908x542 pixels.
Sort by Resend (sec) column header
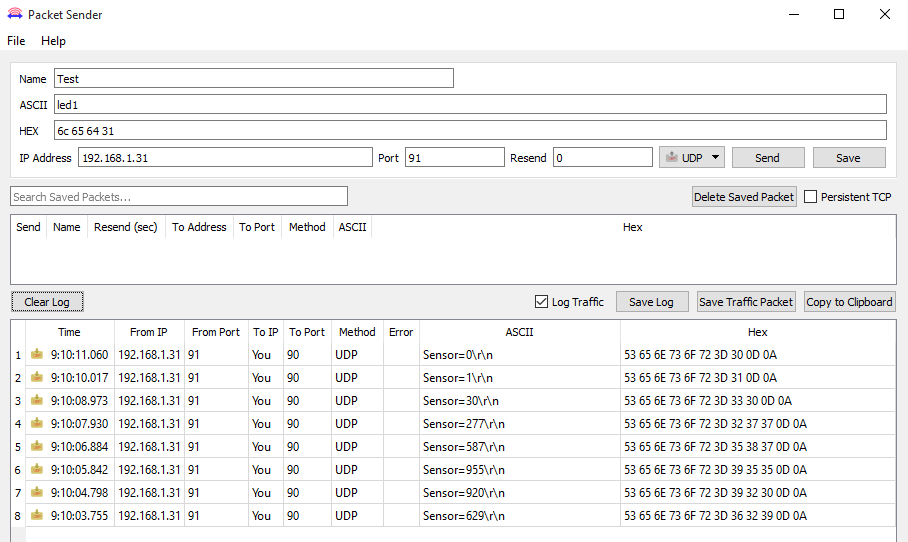coord(126,227)
